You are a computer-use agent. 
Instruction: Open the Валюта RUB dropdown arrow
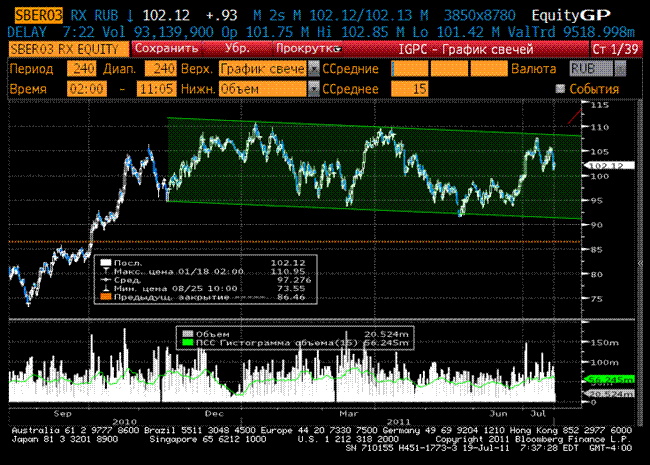click(x=620, y=69)
